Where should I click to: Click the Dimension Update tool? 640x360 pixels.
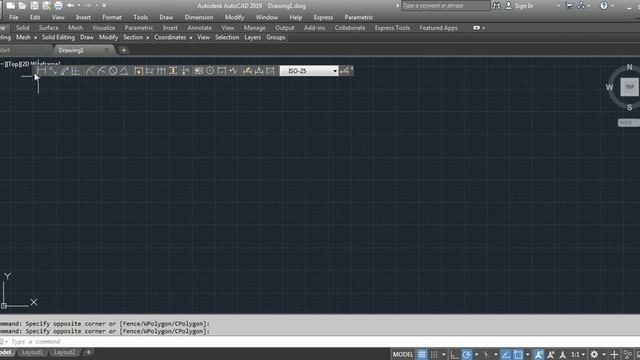tap(270, 71)
